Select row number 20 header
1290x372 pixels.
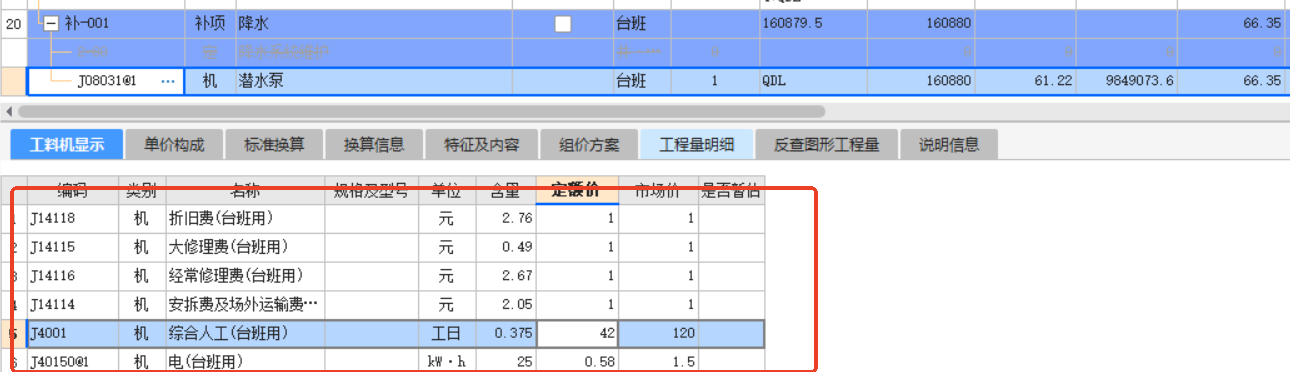tap(13, 24)
